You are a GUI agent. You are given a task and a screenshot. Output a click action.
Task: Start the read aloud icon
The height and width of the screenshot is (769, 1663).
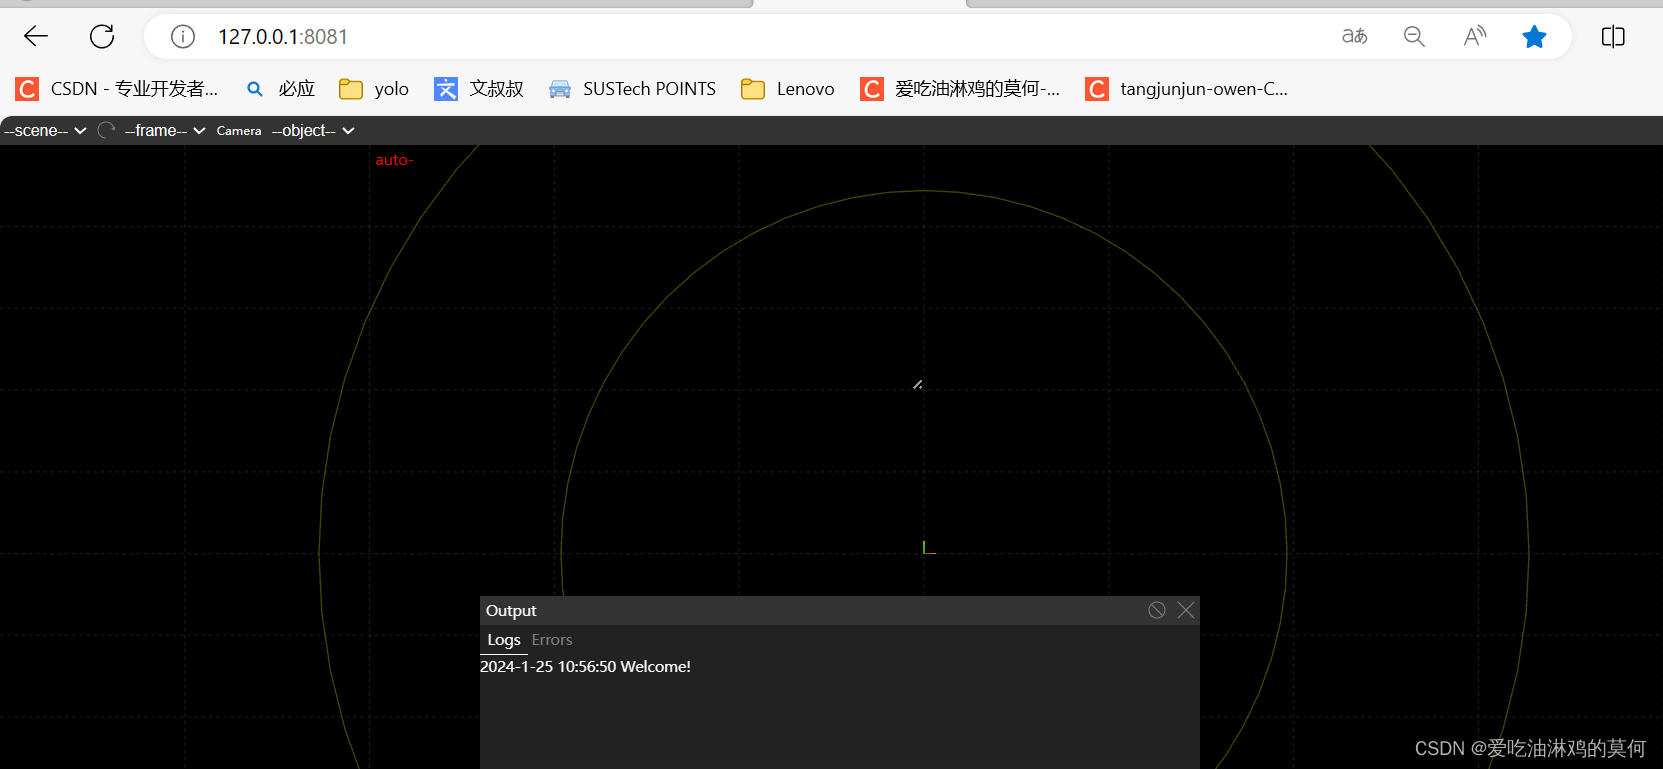click(1475, 37)
